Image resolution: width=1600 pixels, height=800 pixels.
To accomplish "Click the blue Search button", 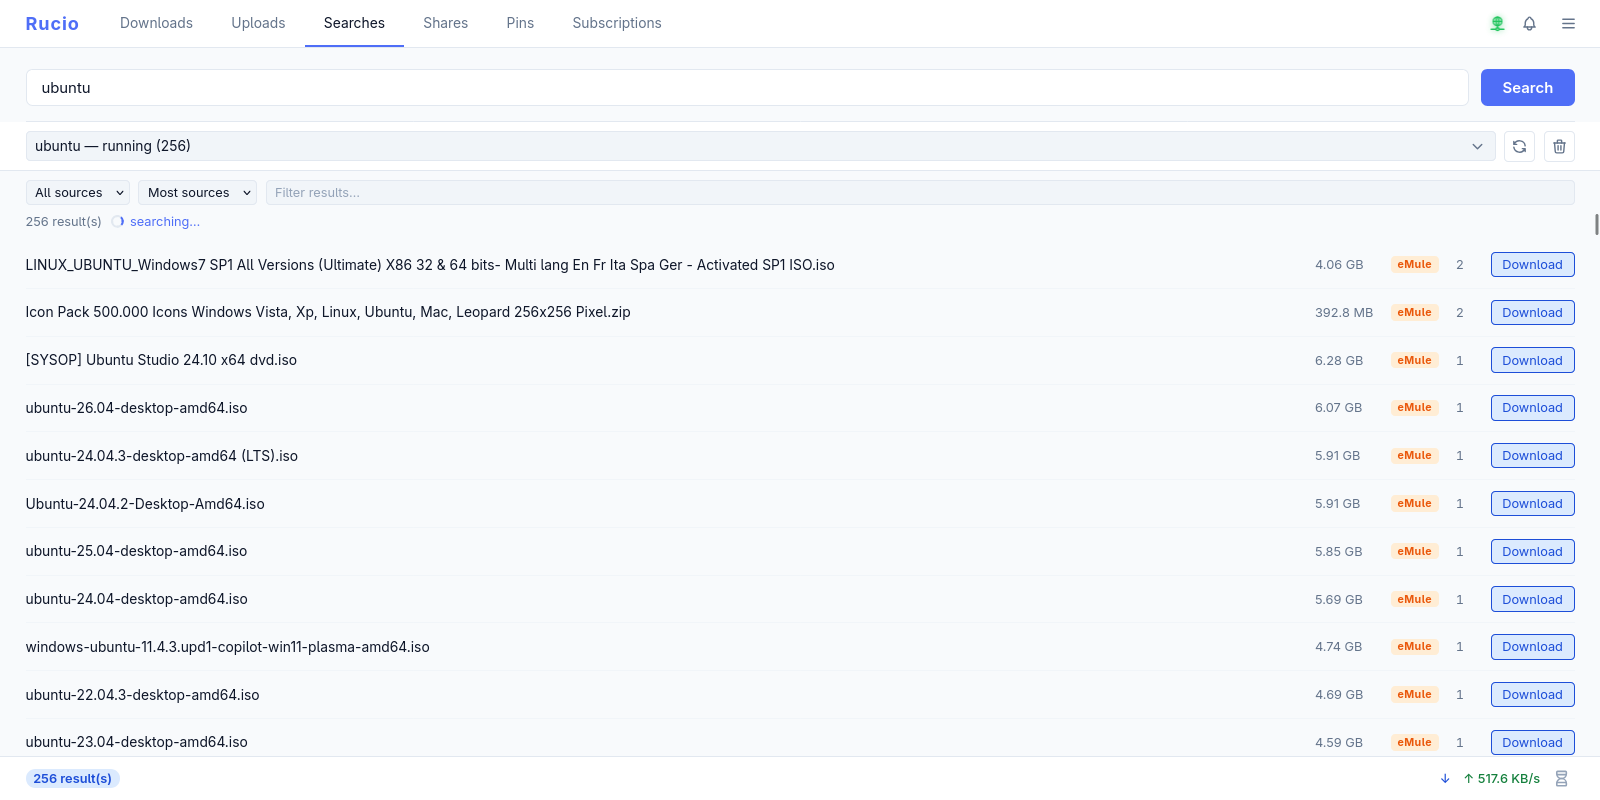I will coord(1527,88).
